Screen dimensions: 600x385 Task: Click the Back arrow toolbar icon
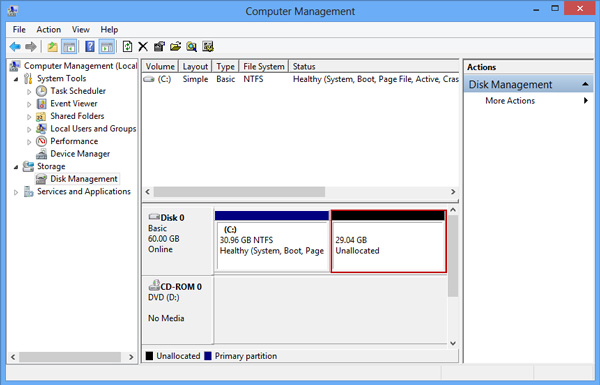[x=15, y=47]
